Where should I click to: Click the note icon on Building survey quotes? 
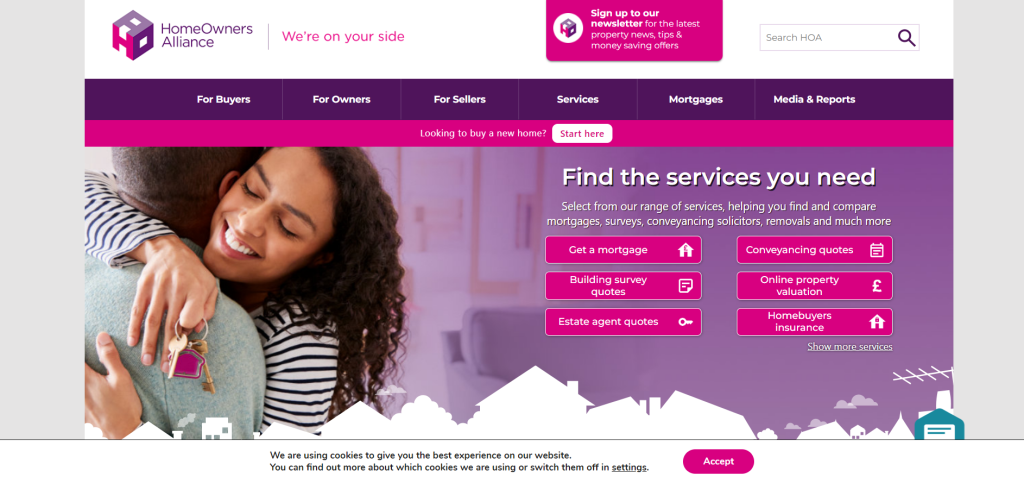click(x=685, y=286)
